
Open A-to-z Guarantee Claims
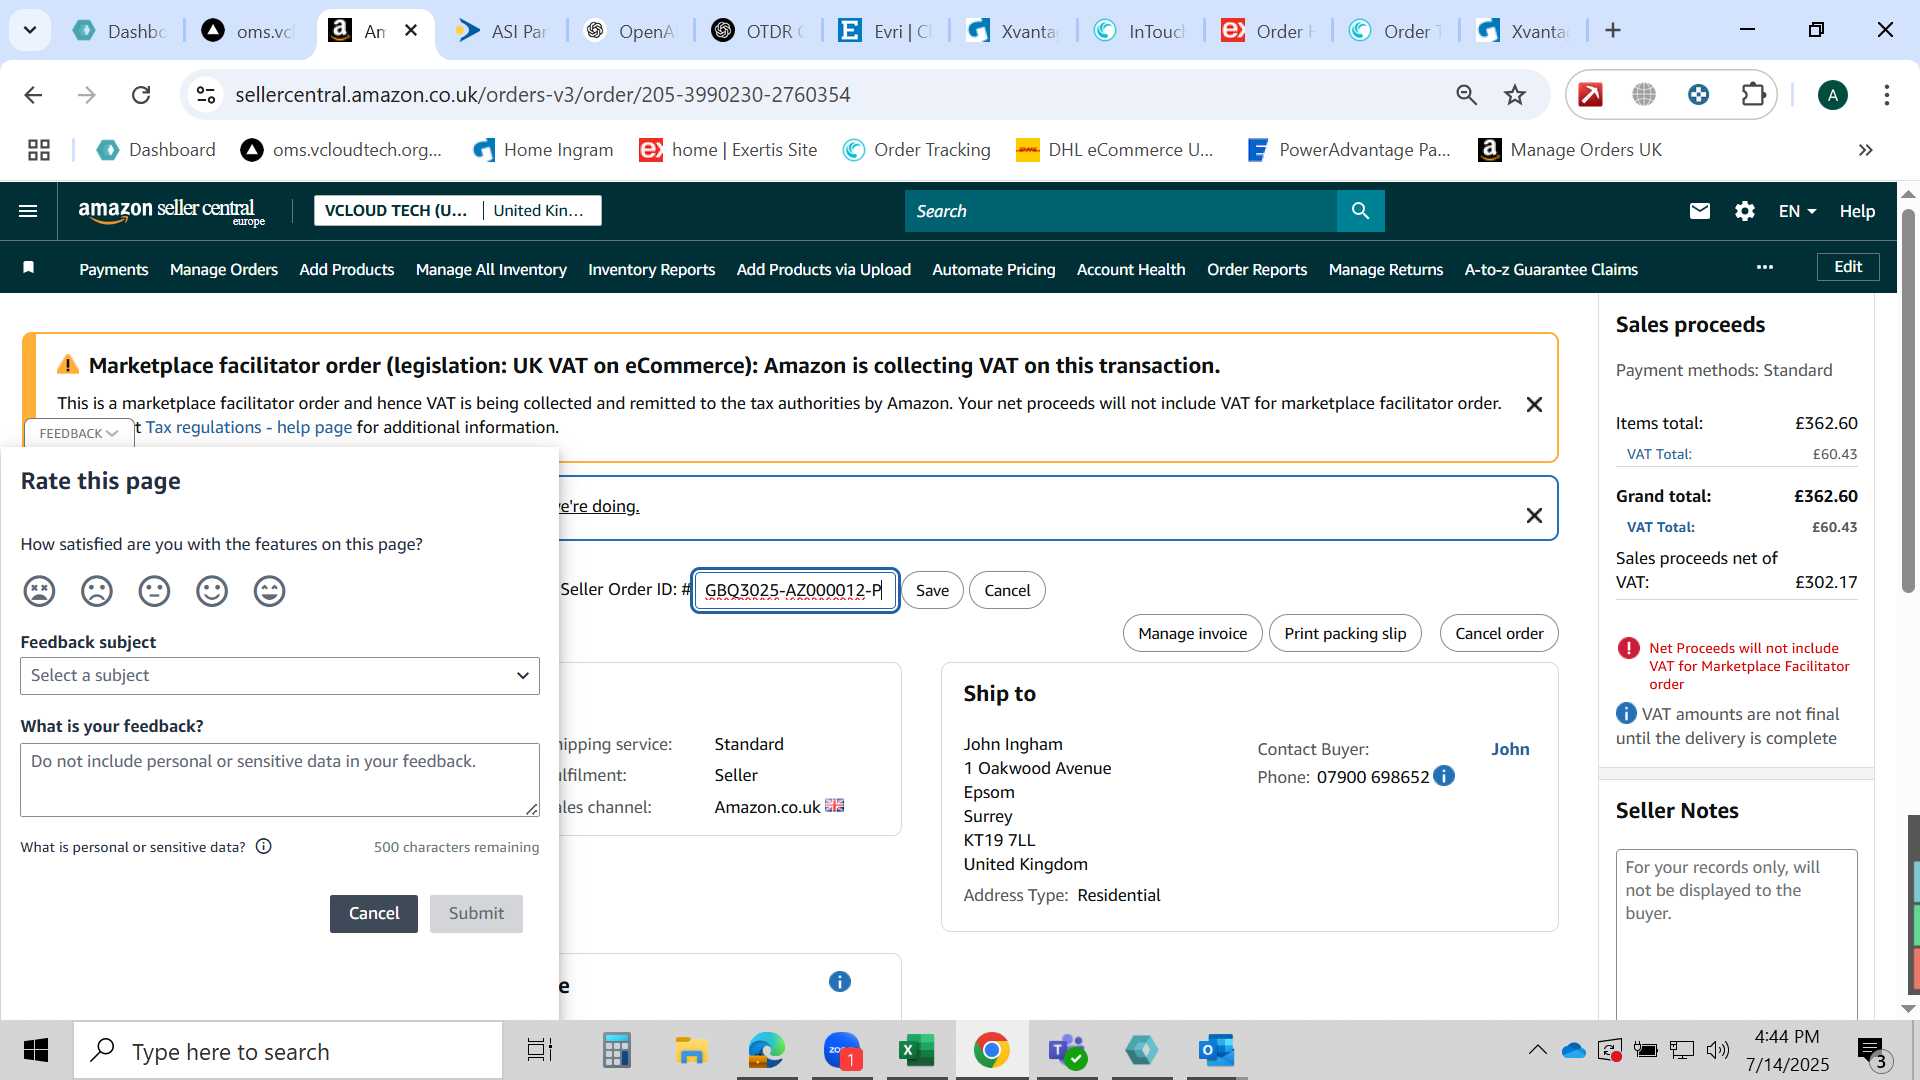1551,269
